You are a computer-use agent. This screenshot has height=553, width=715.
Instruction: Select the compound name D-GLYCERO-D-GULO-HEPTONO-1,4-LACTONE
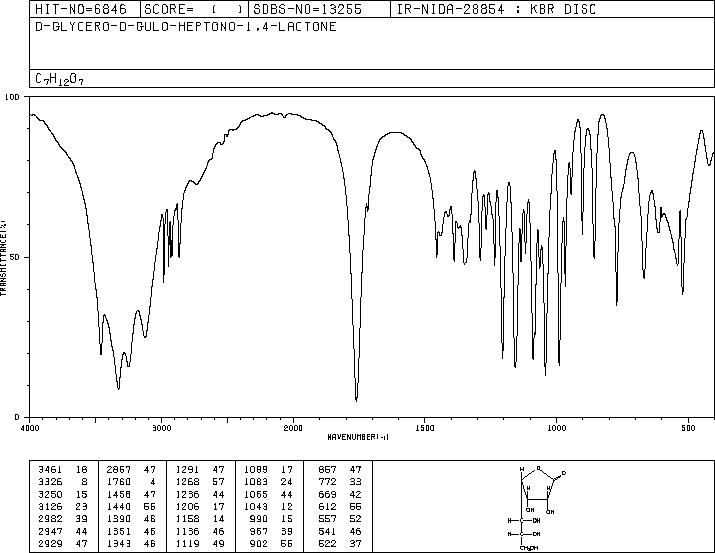(x=186, y=27)
